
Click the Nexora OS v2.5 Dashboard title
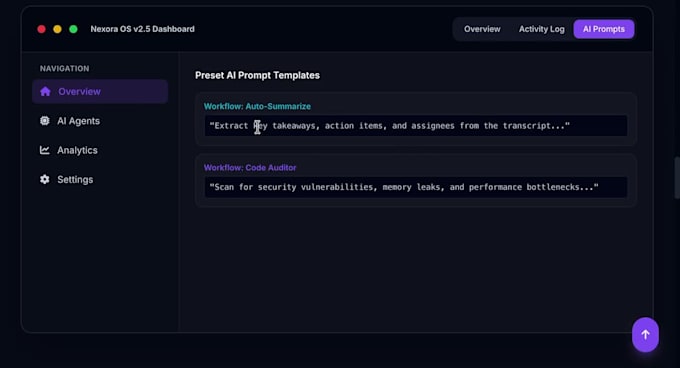click(x=142, y=29)
